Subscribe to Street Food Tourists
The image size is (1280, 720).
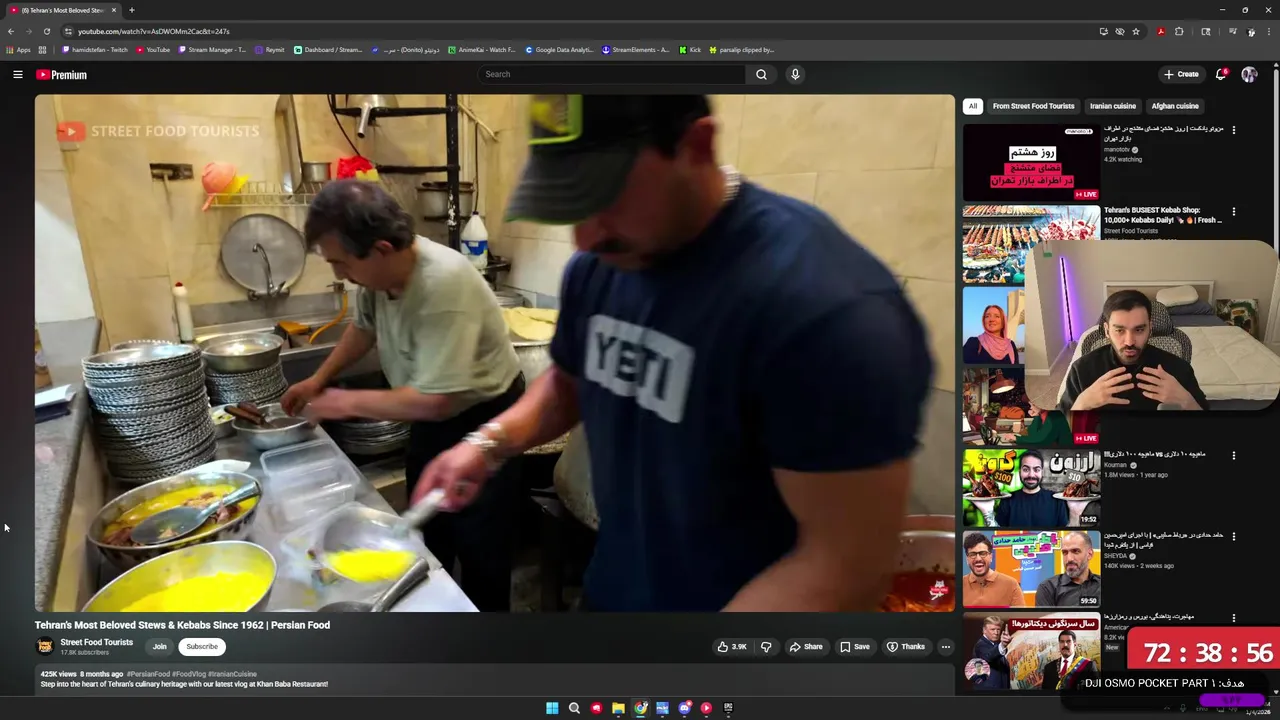click(x=202, y=647)
